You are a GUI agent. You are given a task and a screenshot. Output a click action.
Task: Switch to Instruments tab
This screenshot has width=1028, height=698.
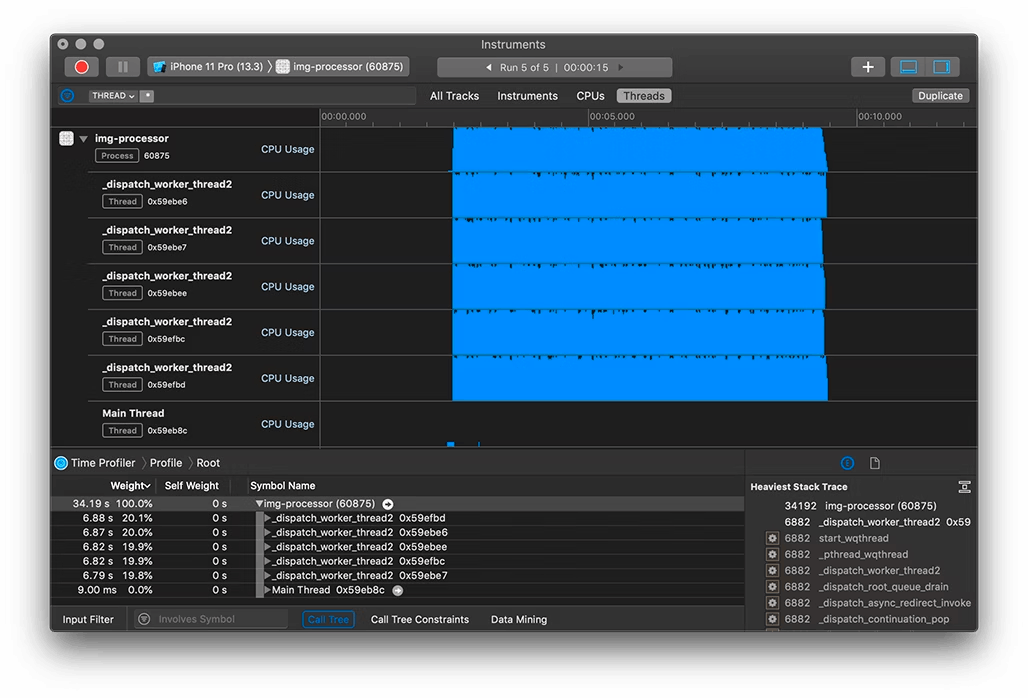point(527,96)
